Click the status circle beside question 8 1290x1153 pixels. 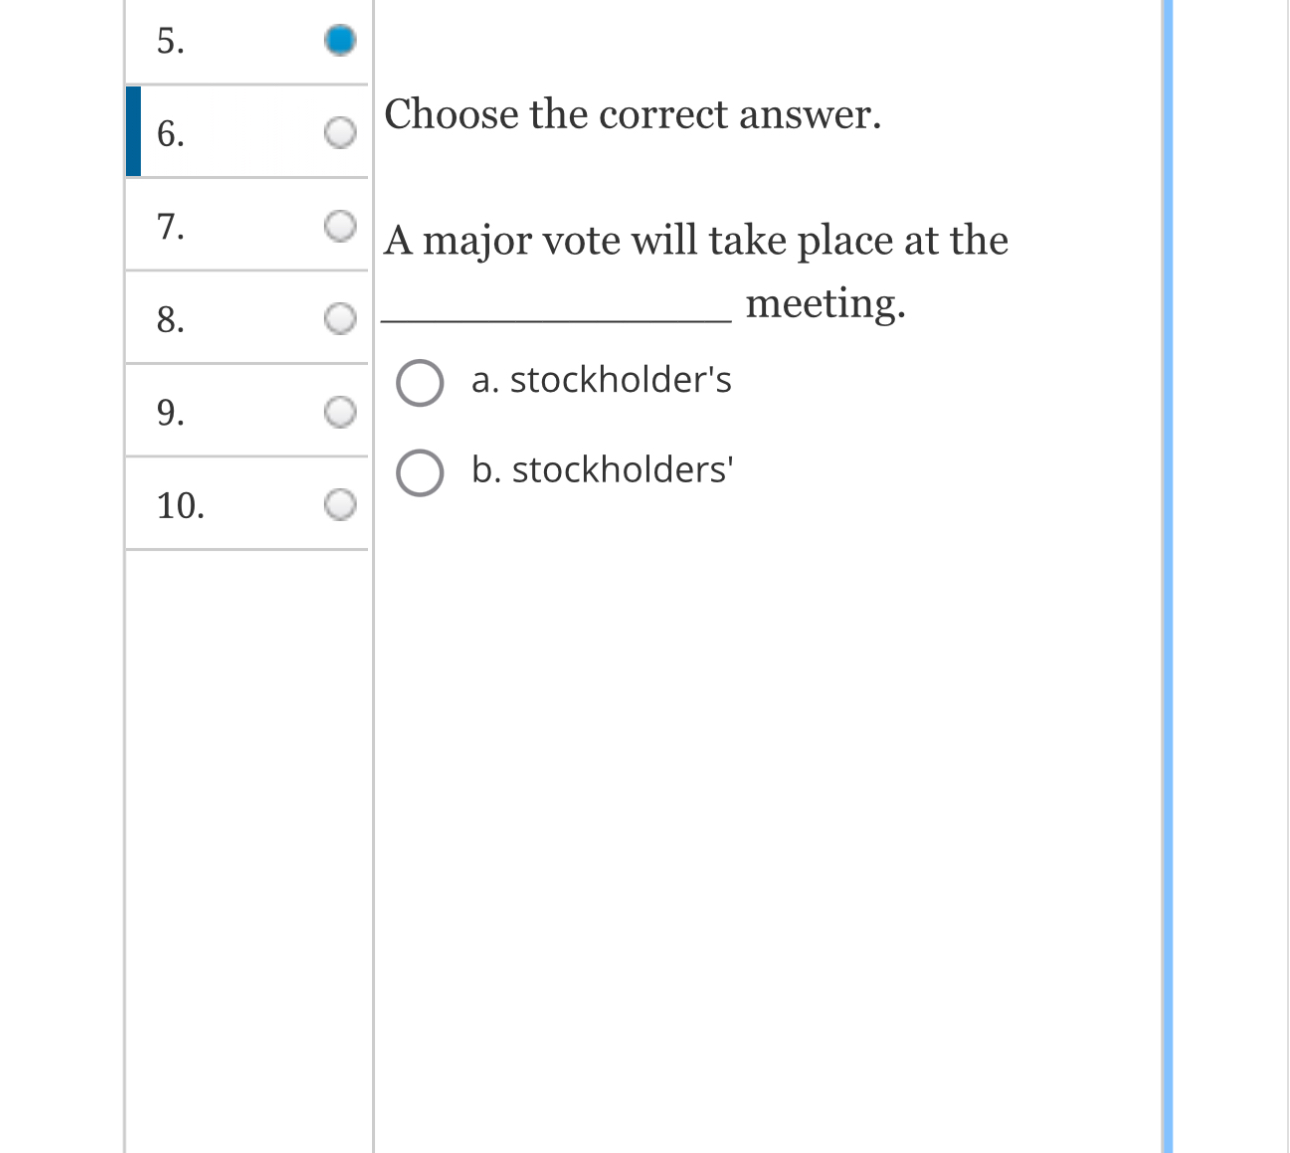(341, 318)
